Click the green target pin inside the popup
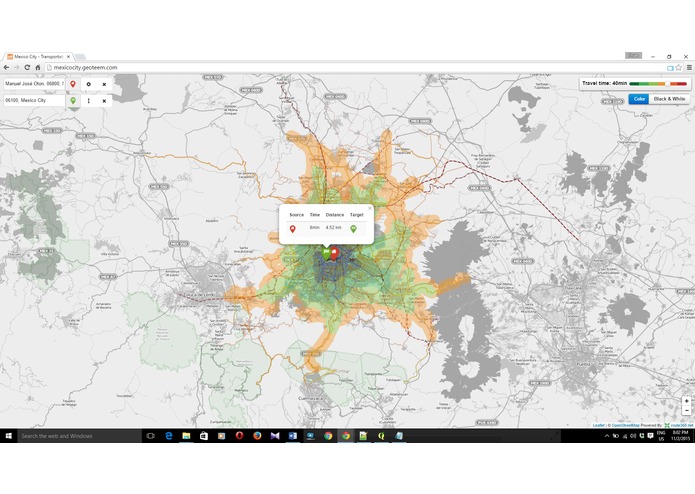 point(353,229)
